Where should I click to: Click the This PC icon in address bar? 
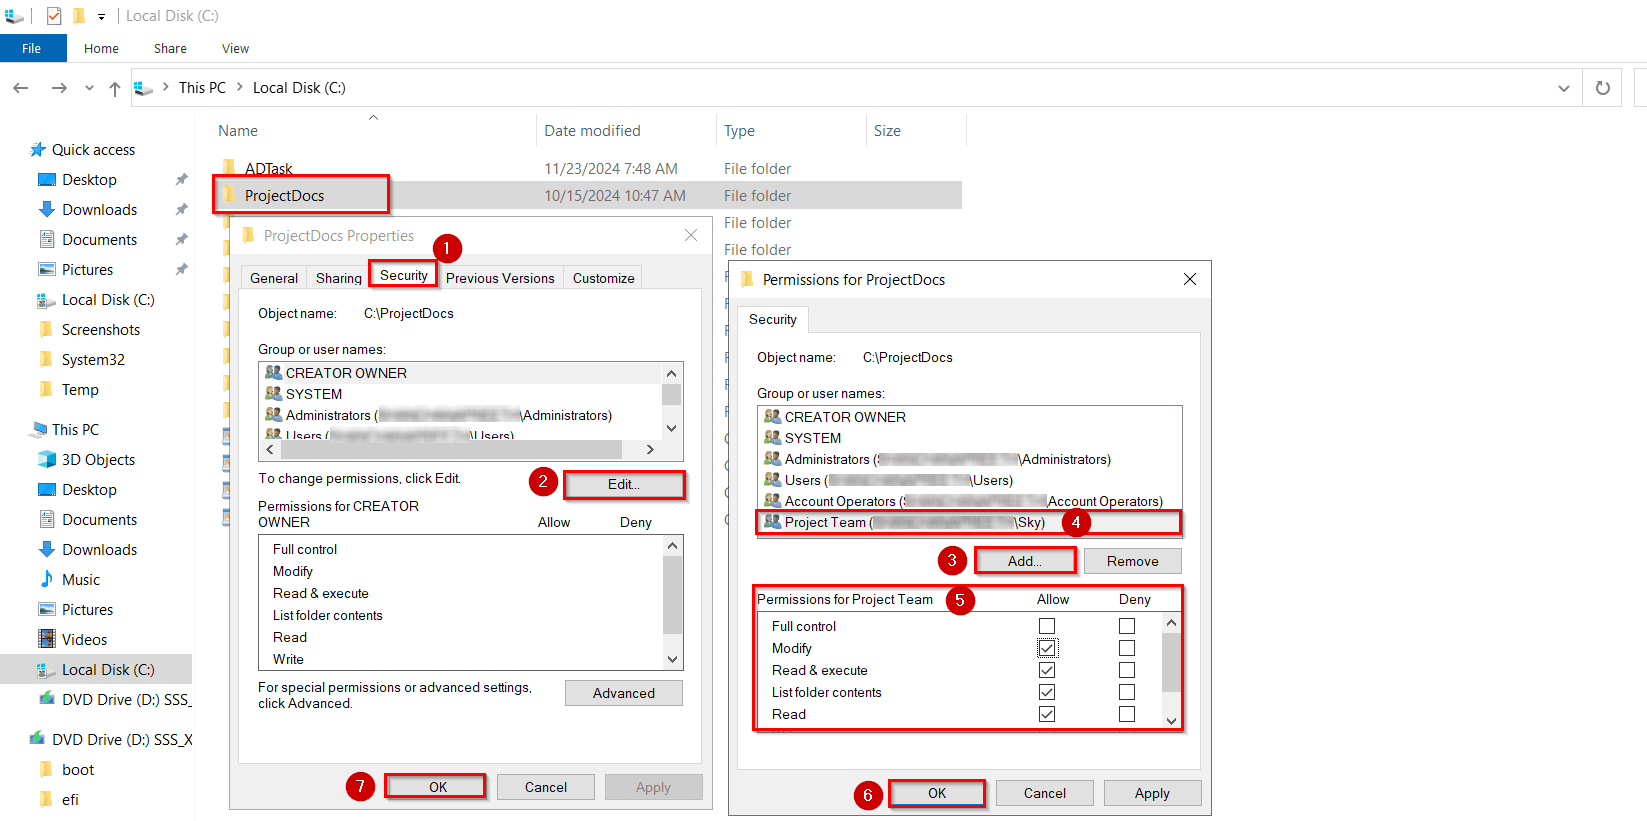pos(143,88)
